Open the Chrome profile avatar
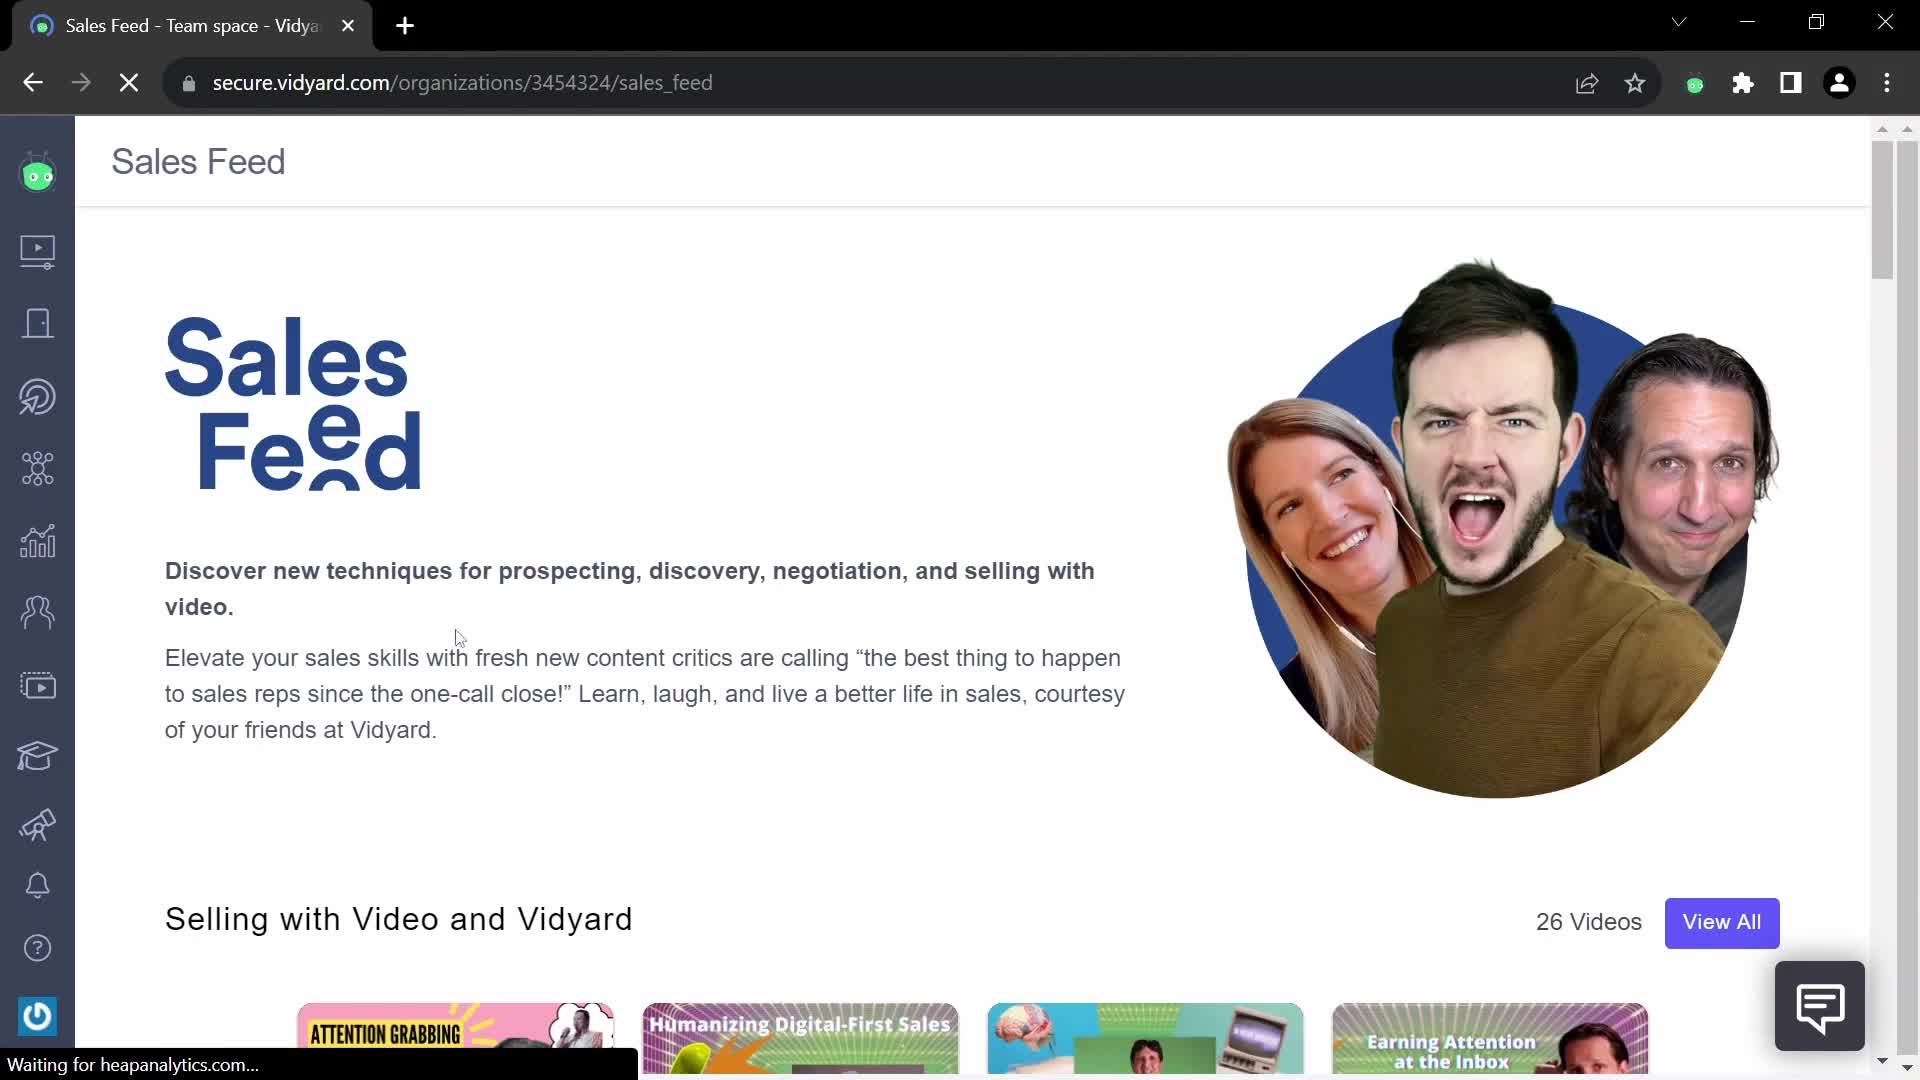The height and width of the screenshot is (1080, 1920). [1839, 83]
